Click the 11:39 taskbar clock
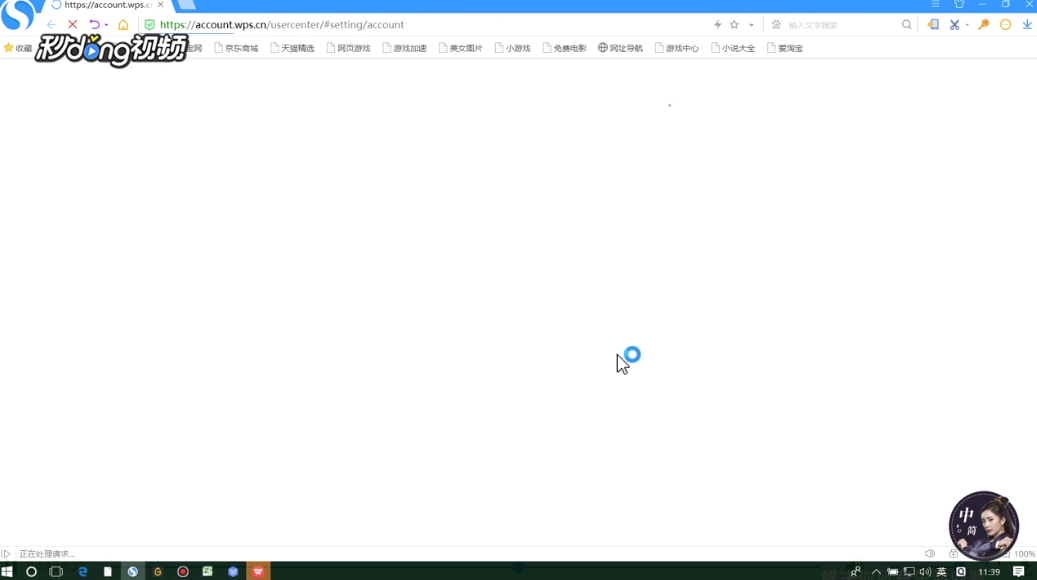 point(989,572)
